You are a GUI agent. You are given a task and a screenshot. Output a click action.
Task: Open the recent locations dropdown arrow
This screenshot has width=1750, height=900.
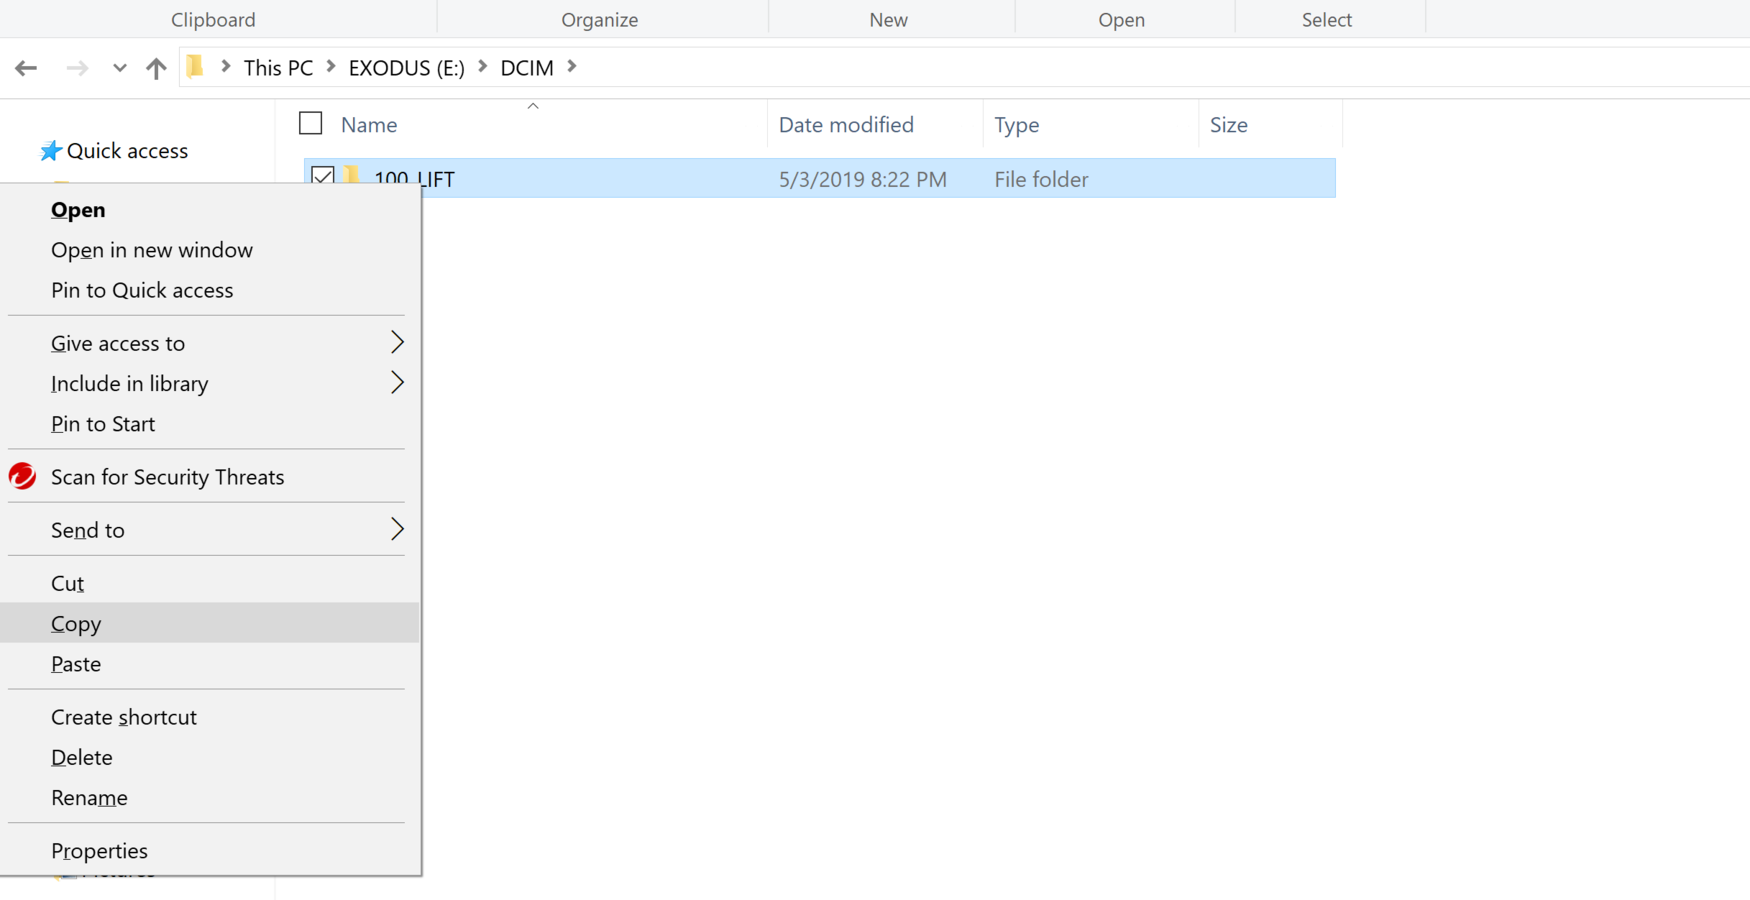119,68
